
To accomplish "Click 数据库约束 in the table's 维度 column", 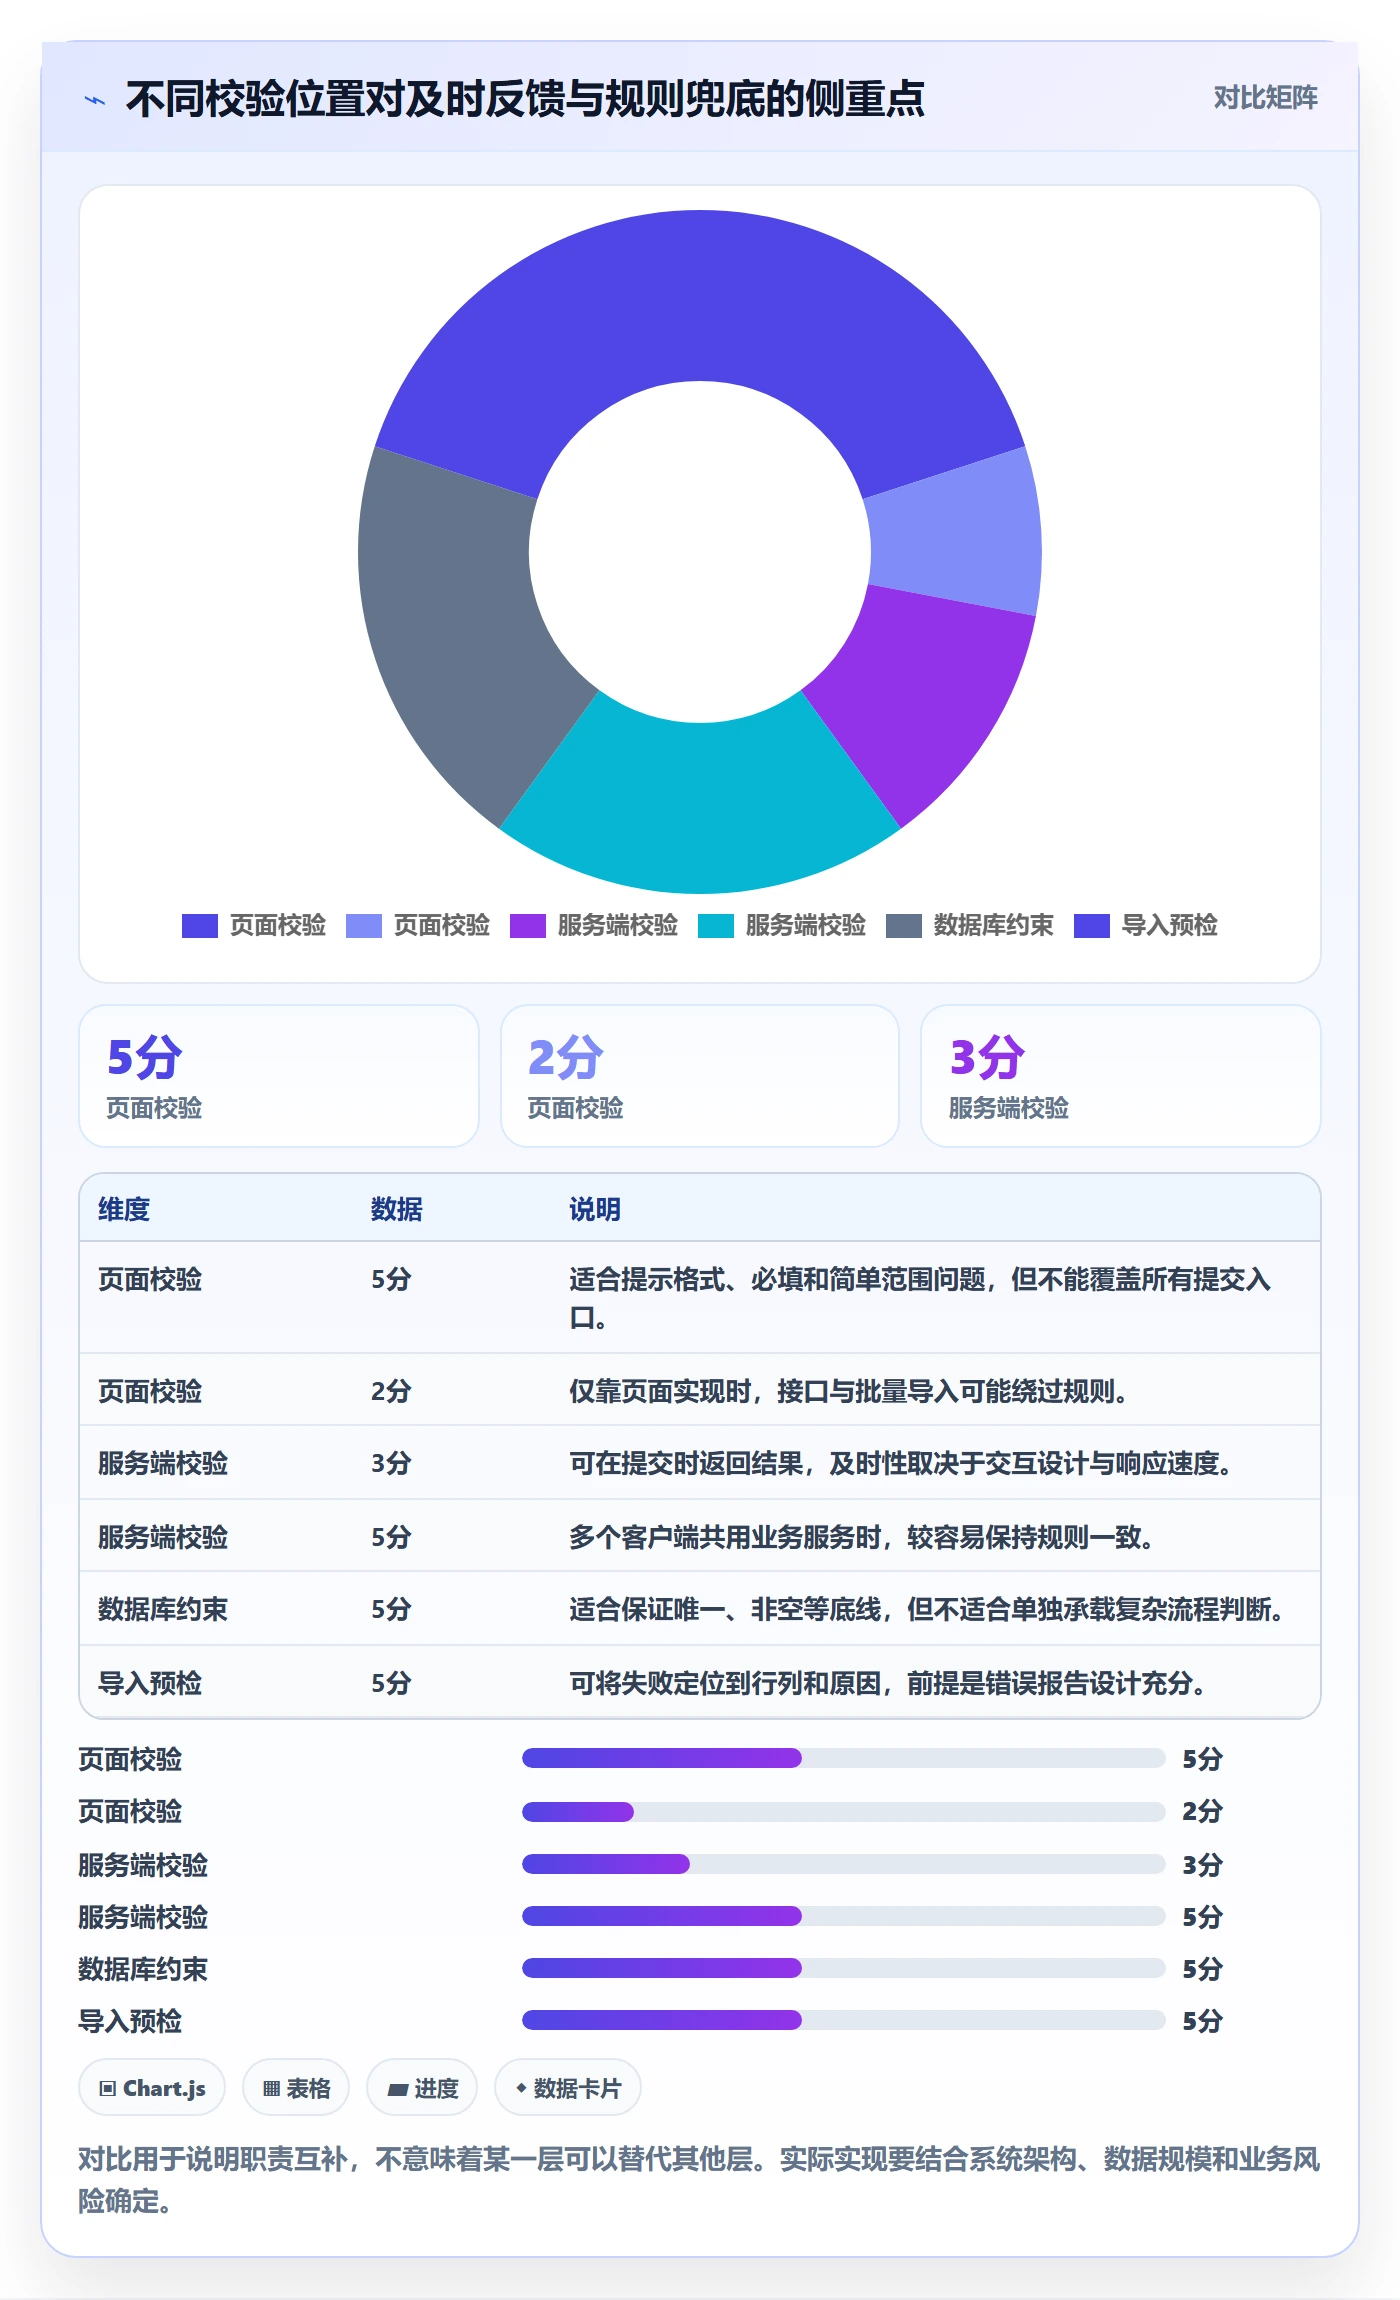I will (x=163, y=1609).
